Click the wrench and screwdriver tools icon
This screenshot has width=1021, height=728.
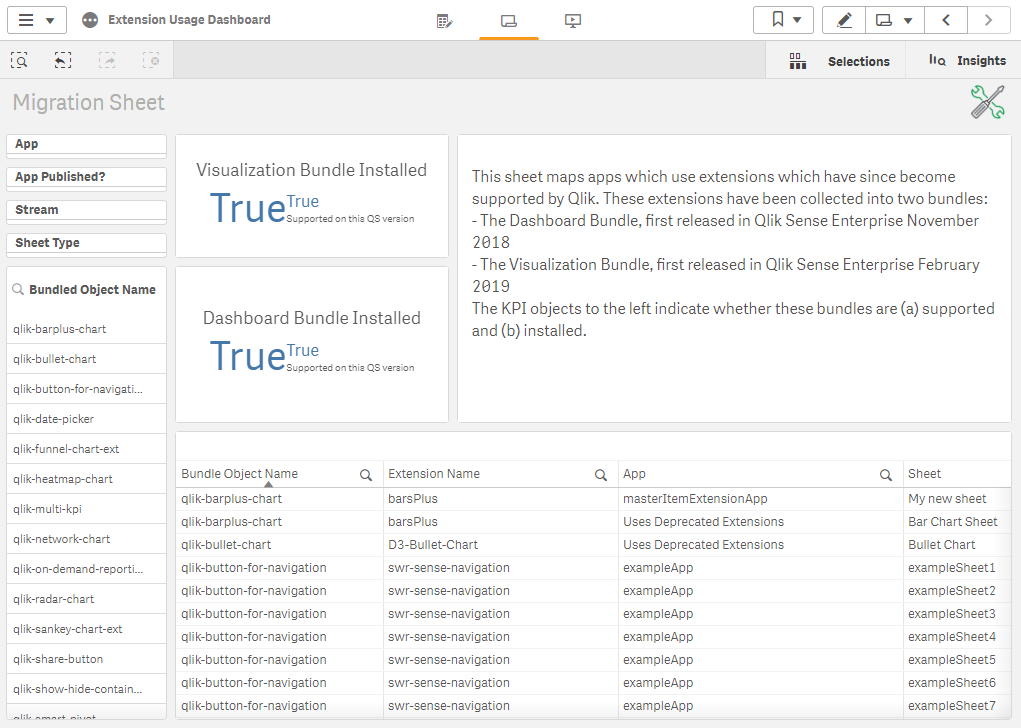click(988, 102)
